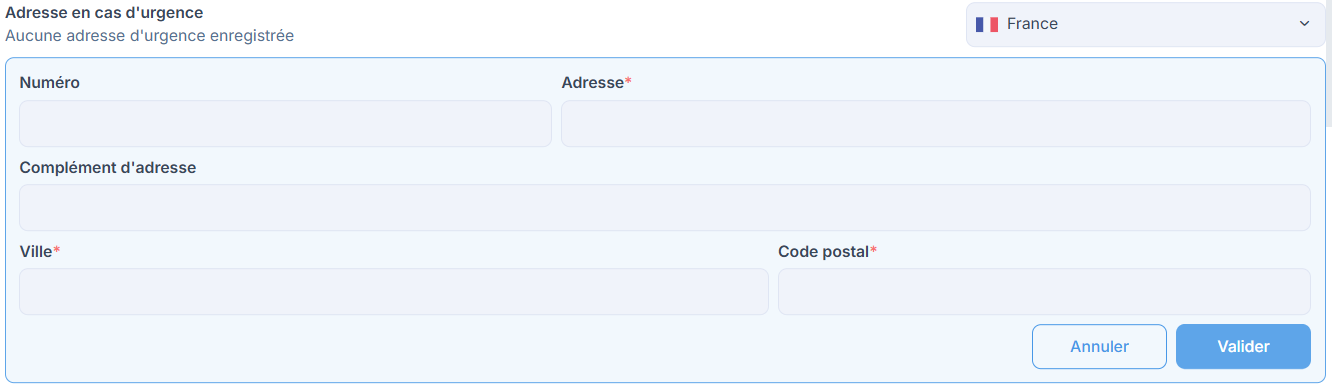Expand the country selector chevron arrow

pyautogui.click(x=1304, y=24)
